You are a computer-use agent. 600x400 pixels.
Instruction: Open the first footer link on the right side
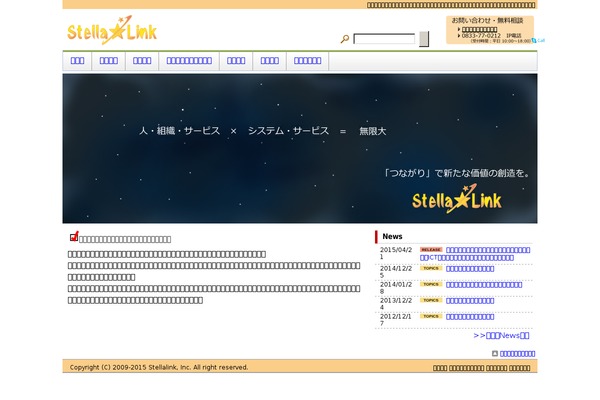point(440,368)
